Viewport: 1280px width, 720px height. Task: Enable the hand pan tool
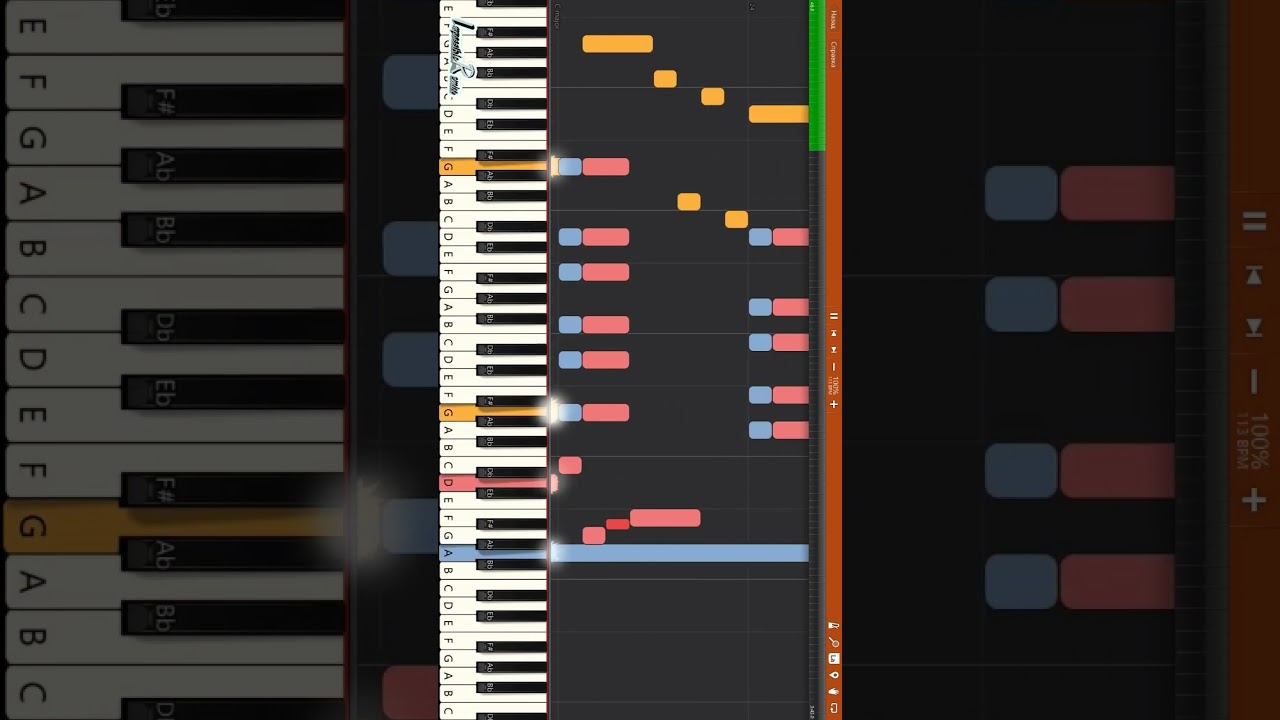click(834, 691)
